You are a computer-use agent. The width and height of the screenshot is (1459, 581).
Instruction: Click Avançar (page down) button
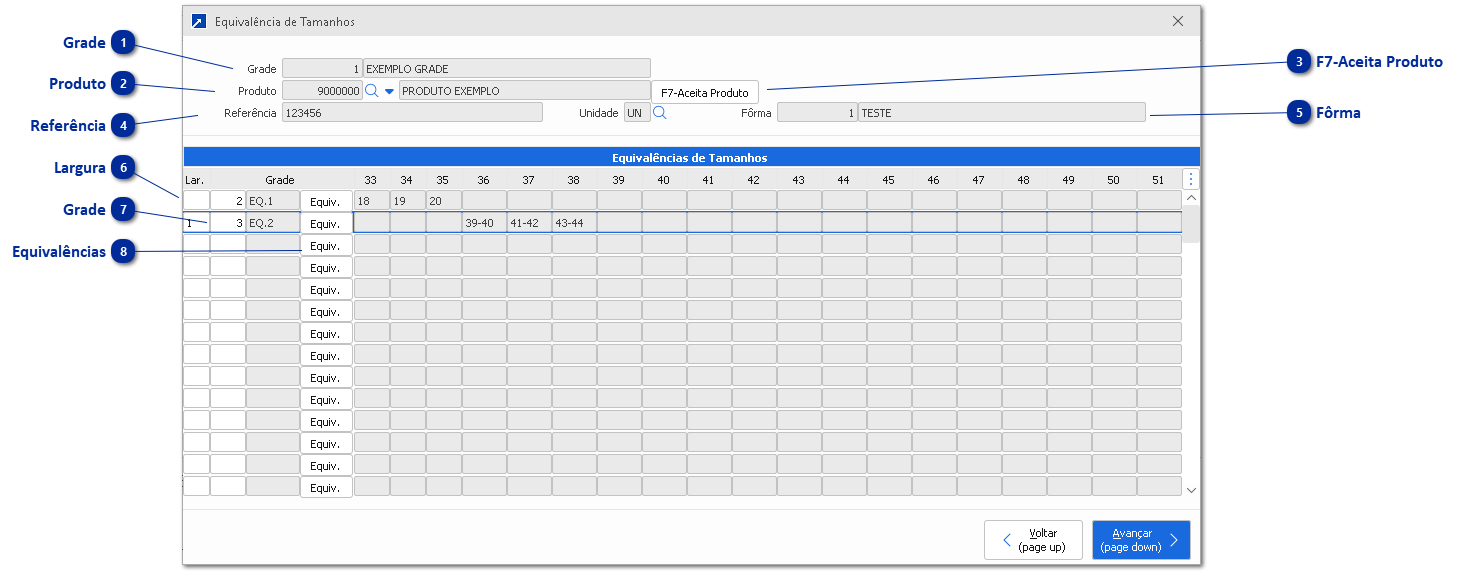pyautogui.click(x=1141, y=540)
